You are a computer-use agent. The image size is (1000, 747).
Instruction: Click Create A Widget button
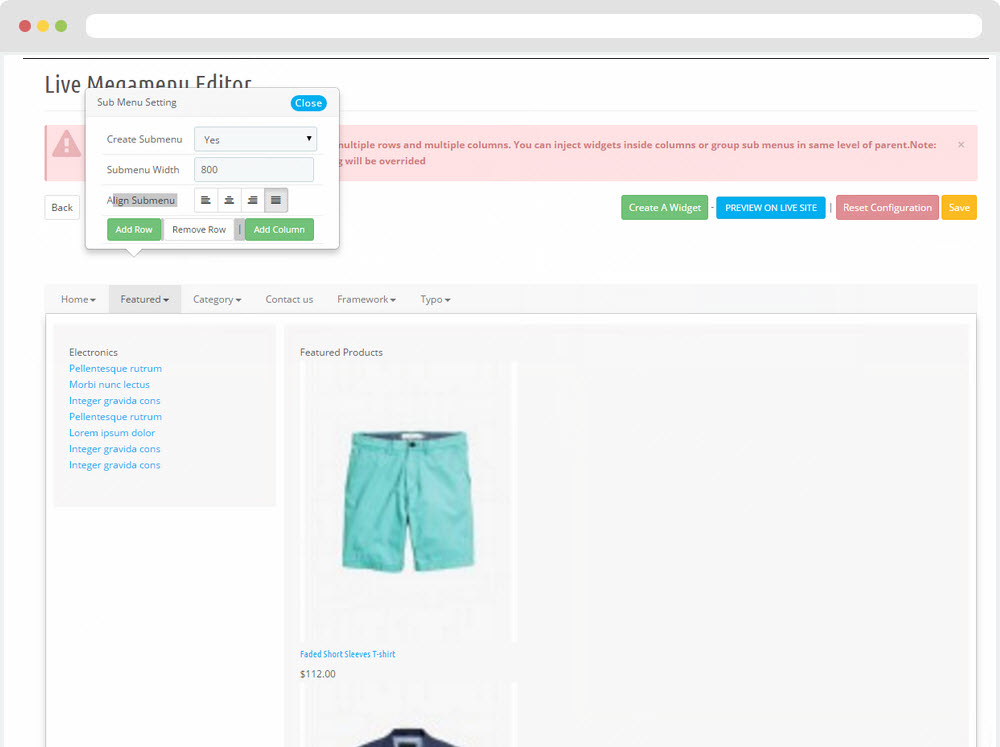[665, 207]
